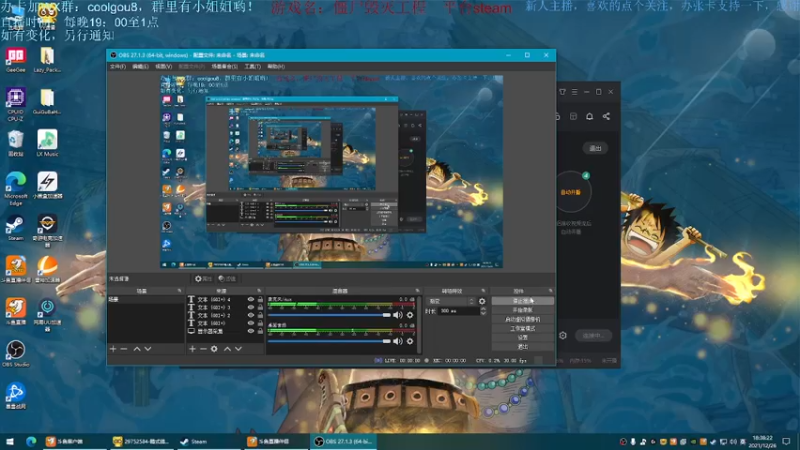
Task: Hide the 文本 (GDI+) 4 source
Action: pos(251,299)
